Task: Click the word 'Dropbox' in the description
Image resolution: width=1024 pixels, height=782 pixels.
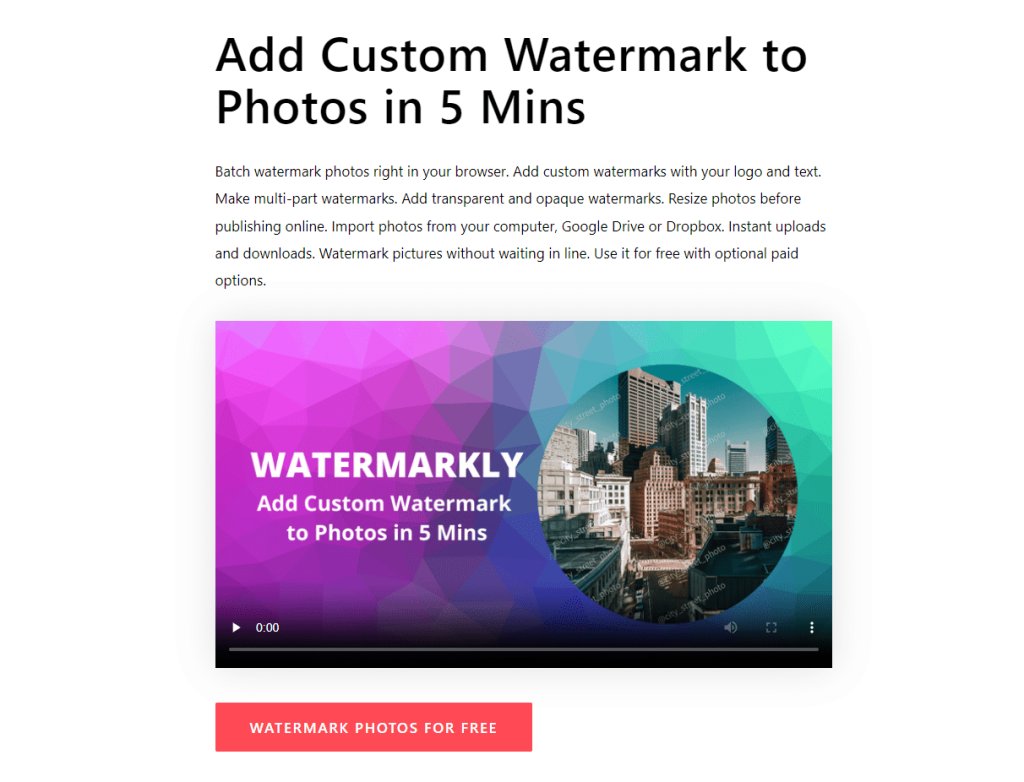Action: 694,226
